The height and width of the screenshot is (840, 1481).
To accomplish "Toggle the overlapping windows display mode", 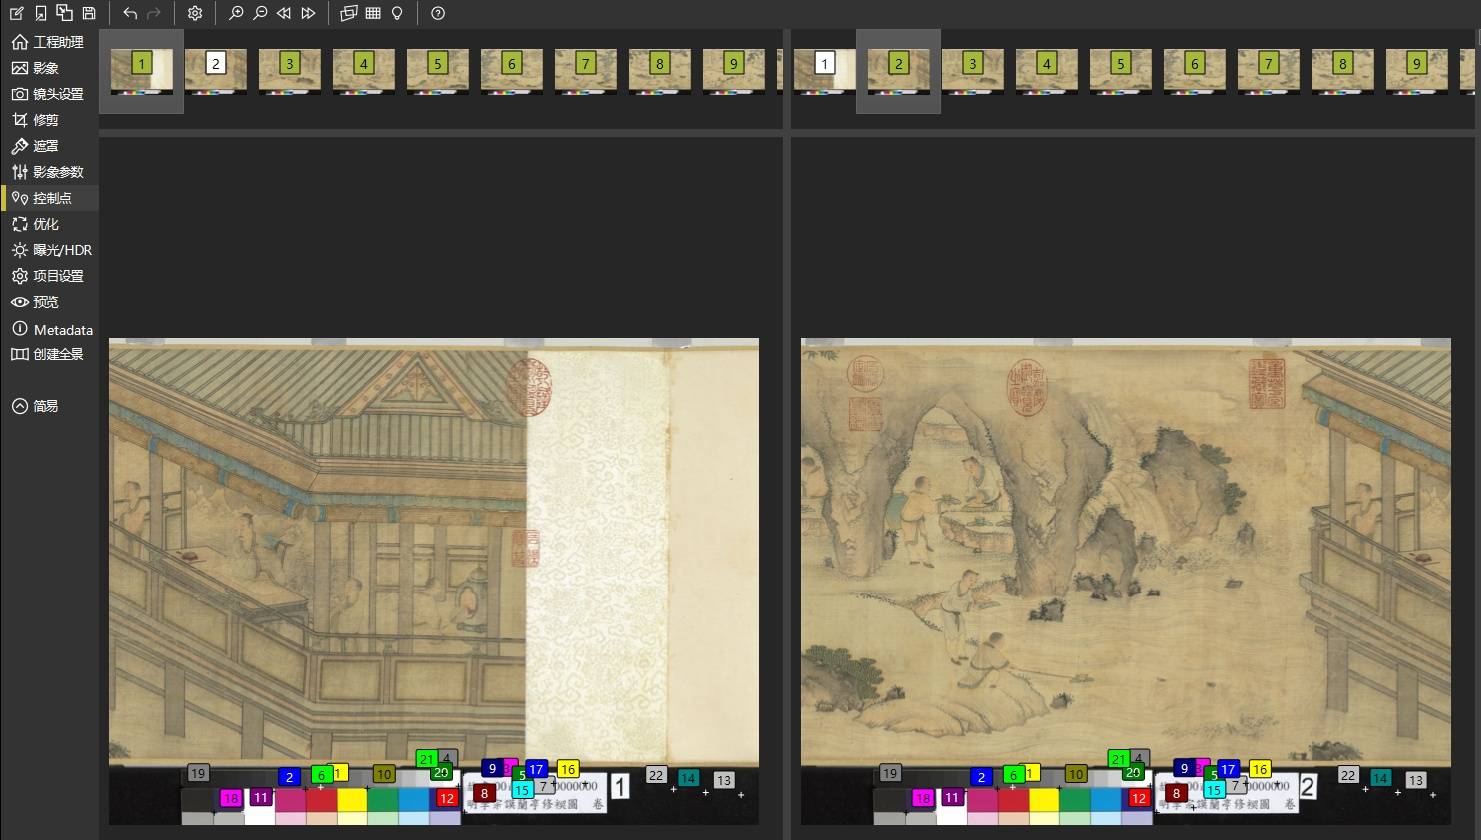I will (x=348, y=13).
